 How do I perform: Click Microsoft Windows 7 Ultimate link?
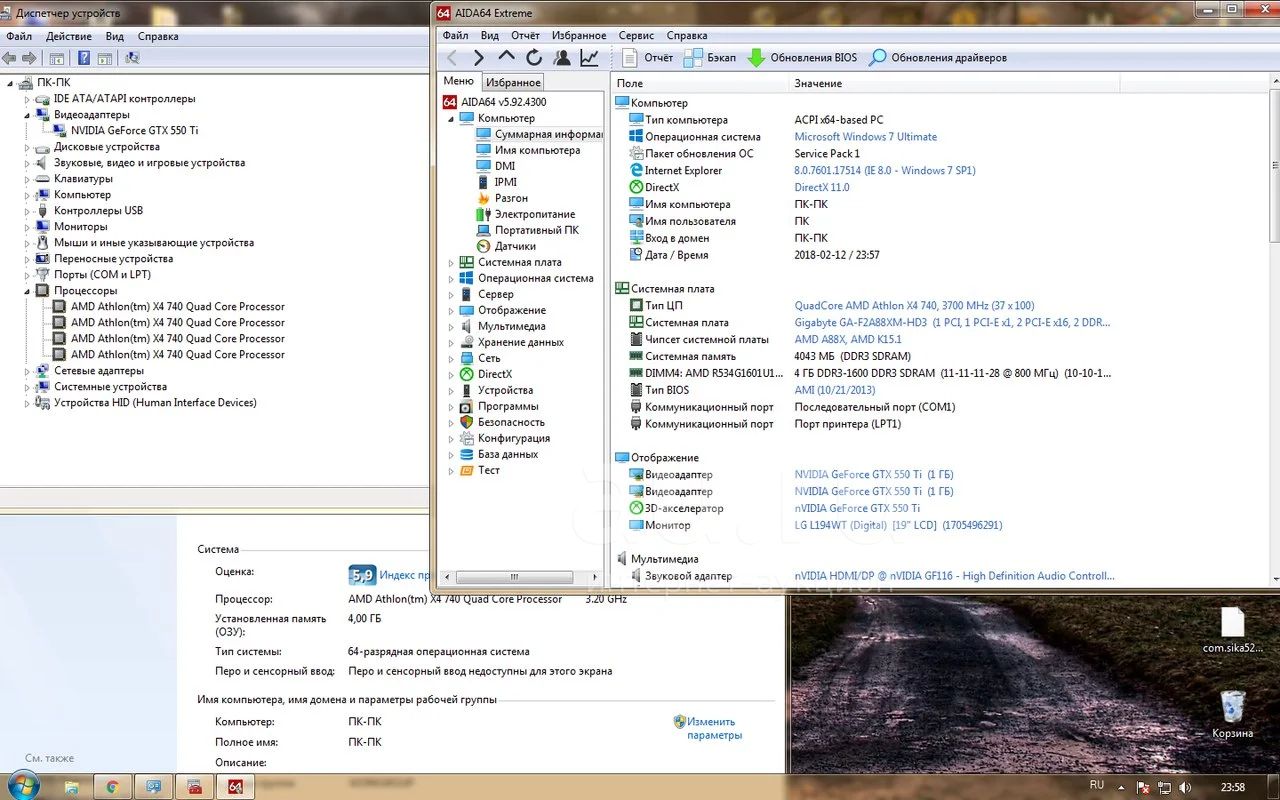click(x=866, y=137)
